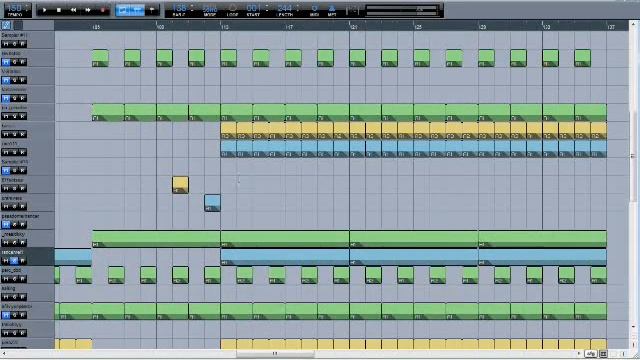Click the Fast Forward transport button
Viewport: 640px width, 360px height.
[88, 10]
